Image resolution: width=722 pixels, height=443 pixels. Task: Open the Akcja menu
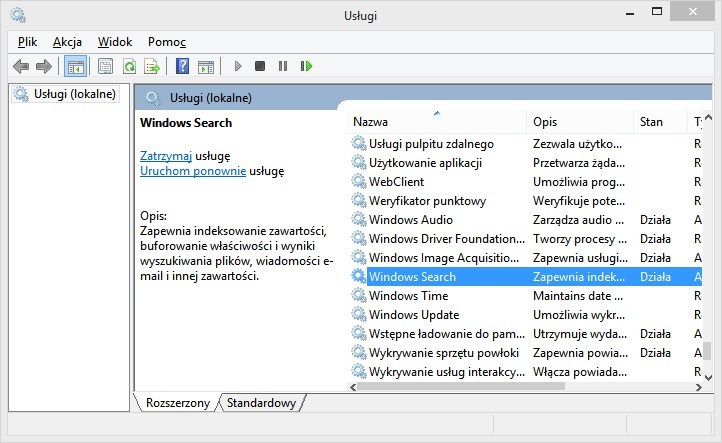tap(67, 42)
